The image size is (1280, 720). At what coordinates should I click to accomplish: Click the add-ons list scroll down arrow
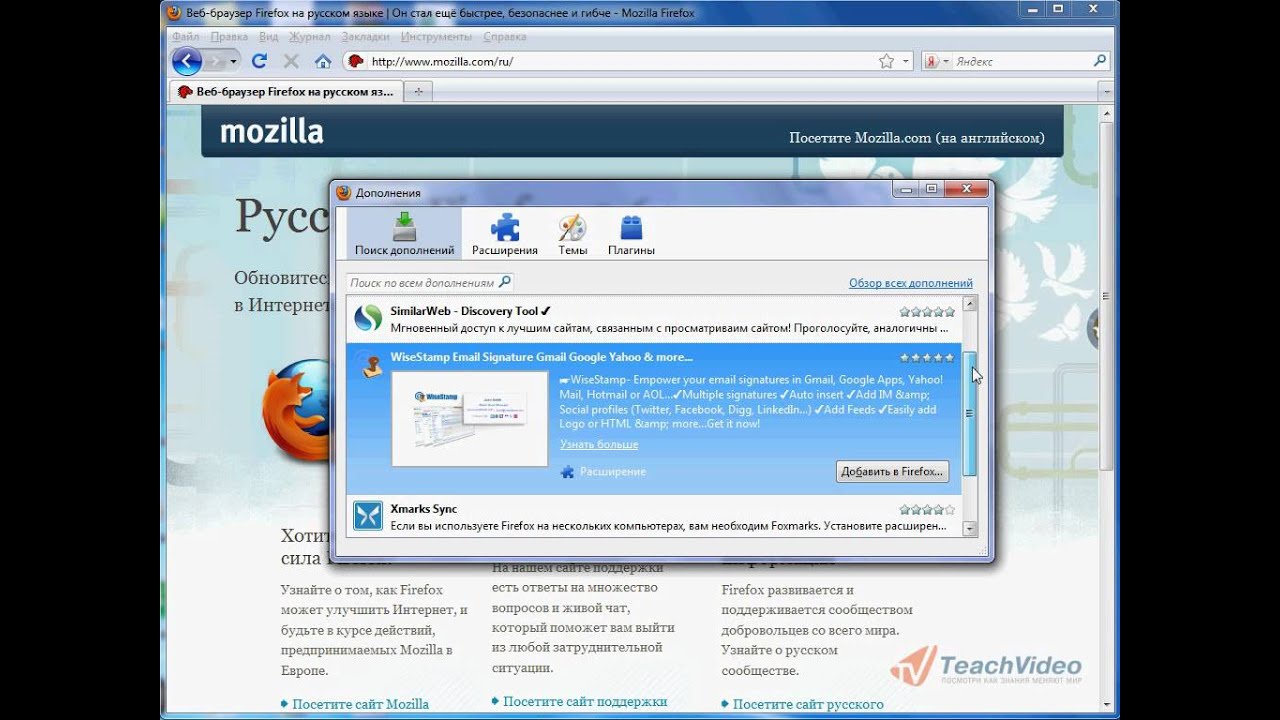969,529
